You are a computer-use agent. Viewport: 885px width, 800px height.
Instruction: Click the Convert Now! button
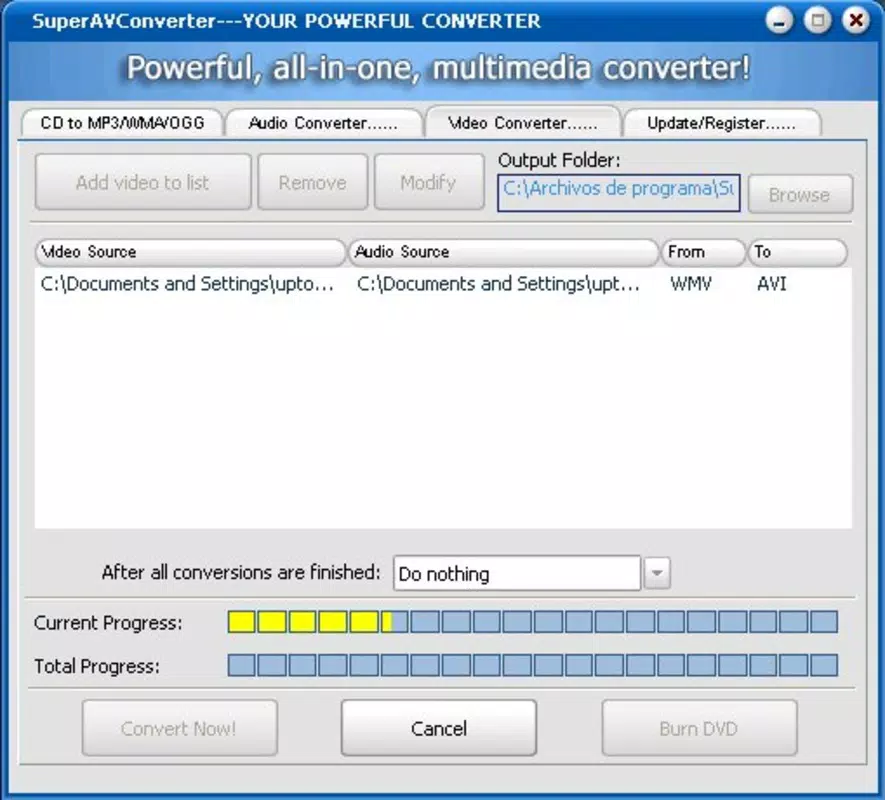click(x=179, y=728)
